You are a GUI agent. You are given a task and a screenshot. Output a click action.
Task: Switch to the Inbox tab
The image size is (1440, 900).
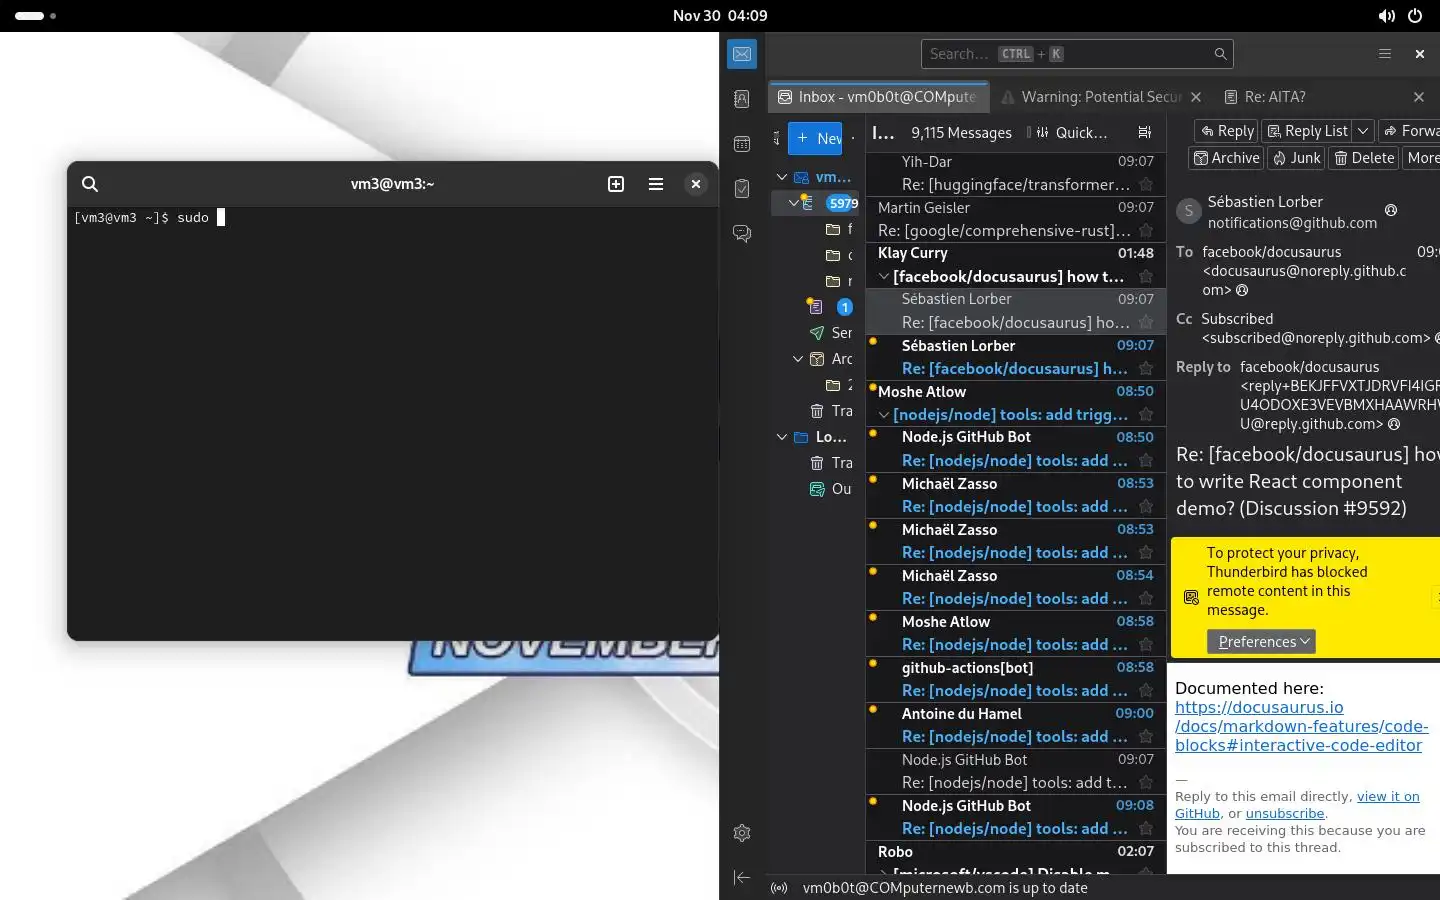point(878,97)
